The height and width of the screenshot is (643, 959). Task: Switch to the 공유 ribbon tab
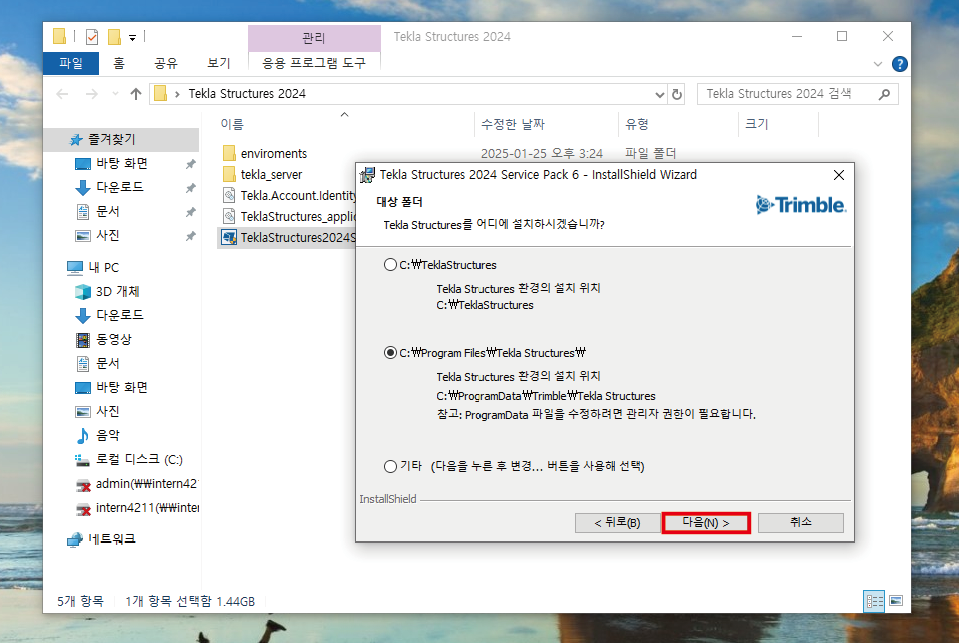pos(166,63)
